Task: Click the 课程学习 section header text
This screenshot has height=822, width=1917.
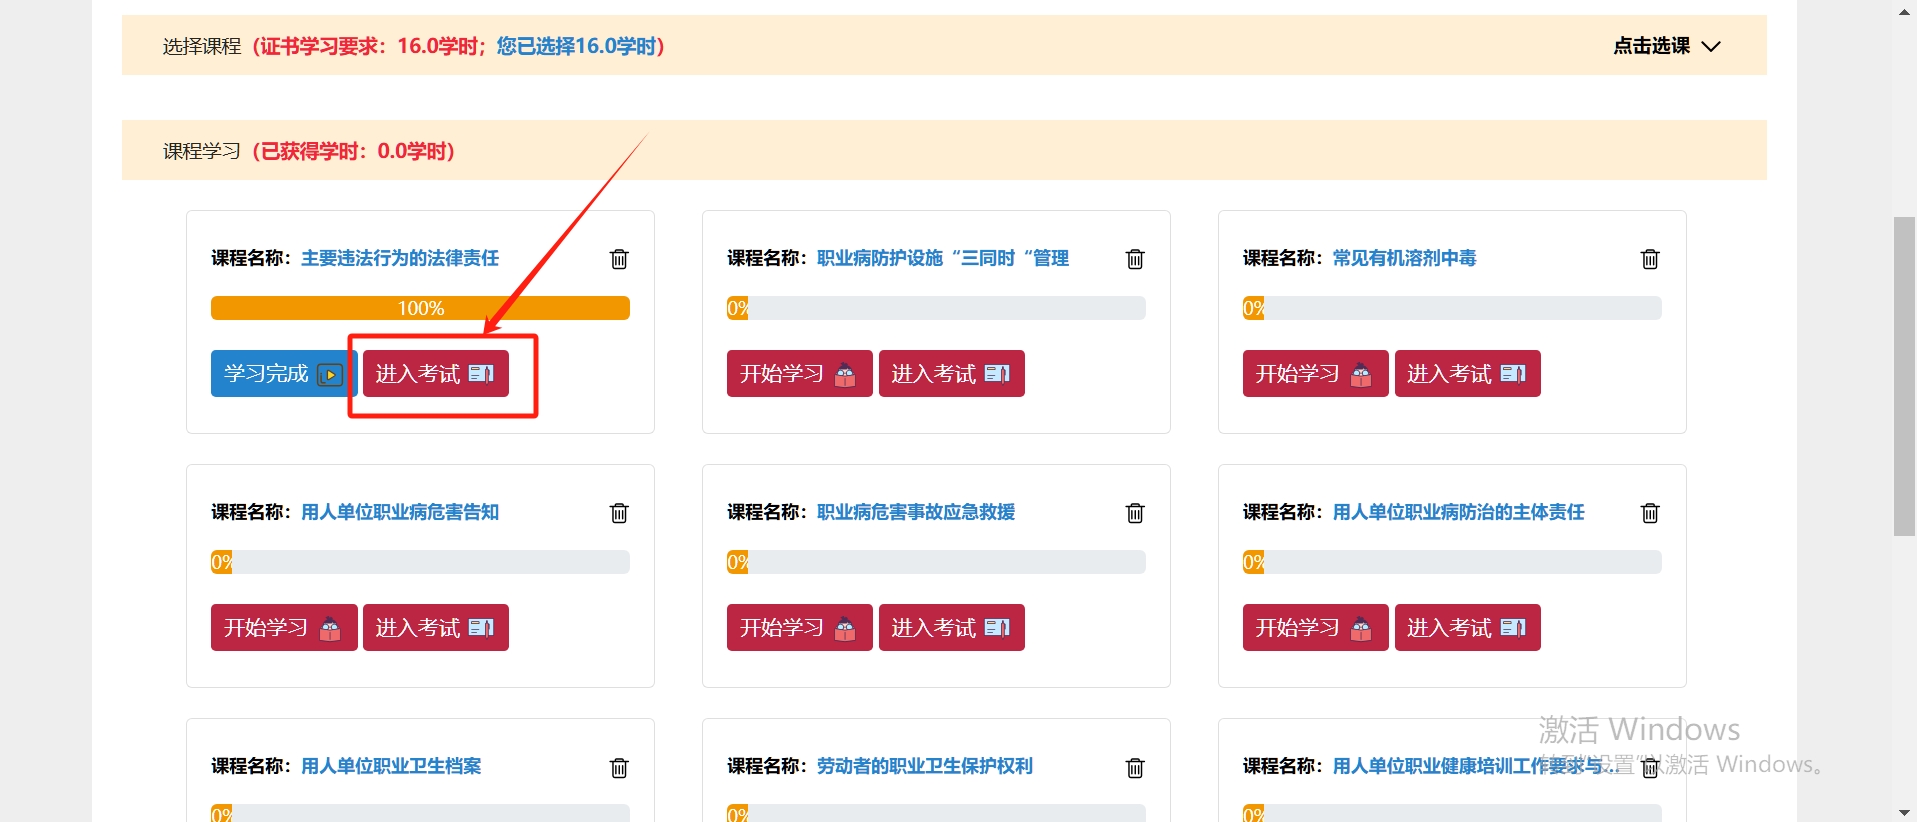Action: tap(202, 151)
